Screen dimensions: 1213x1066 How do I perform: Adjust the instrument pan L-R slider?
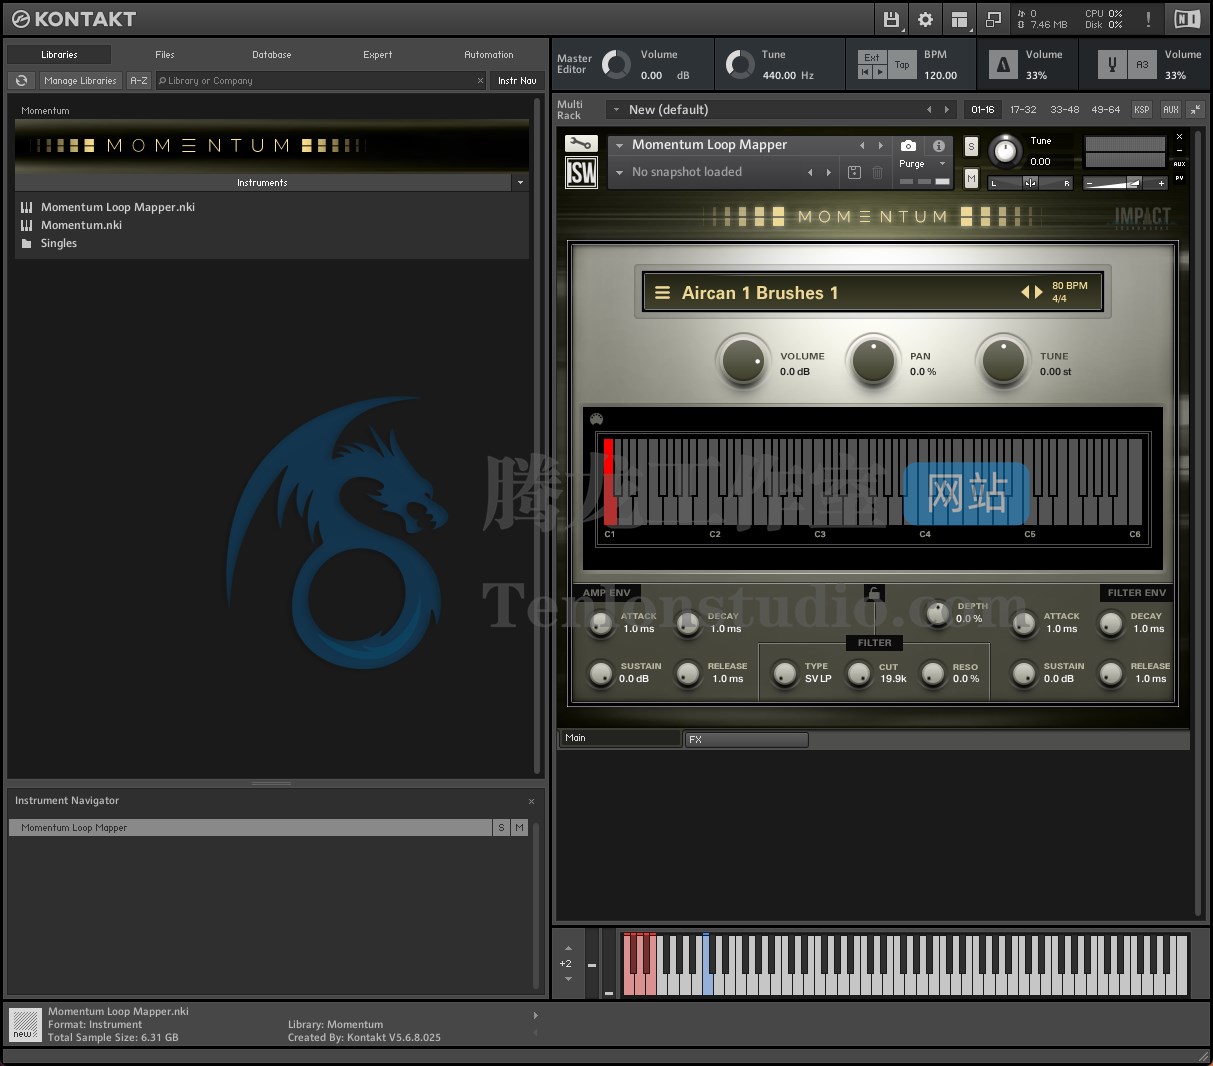point(1030,183)
